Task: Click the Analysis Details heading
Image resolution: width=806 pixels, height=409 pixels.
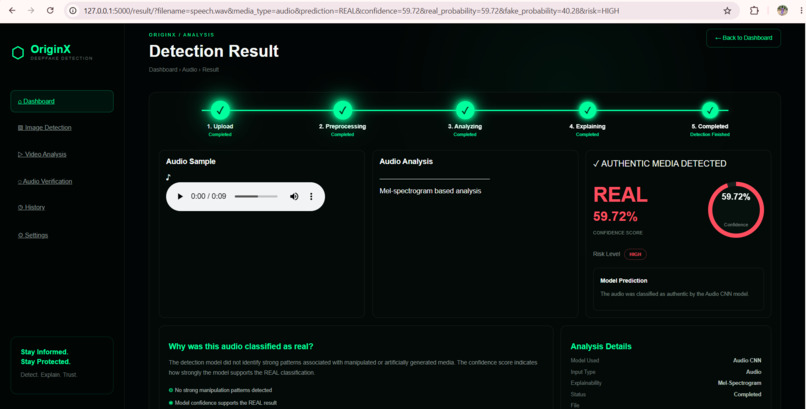Action: coord(601,347)
